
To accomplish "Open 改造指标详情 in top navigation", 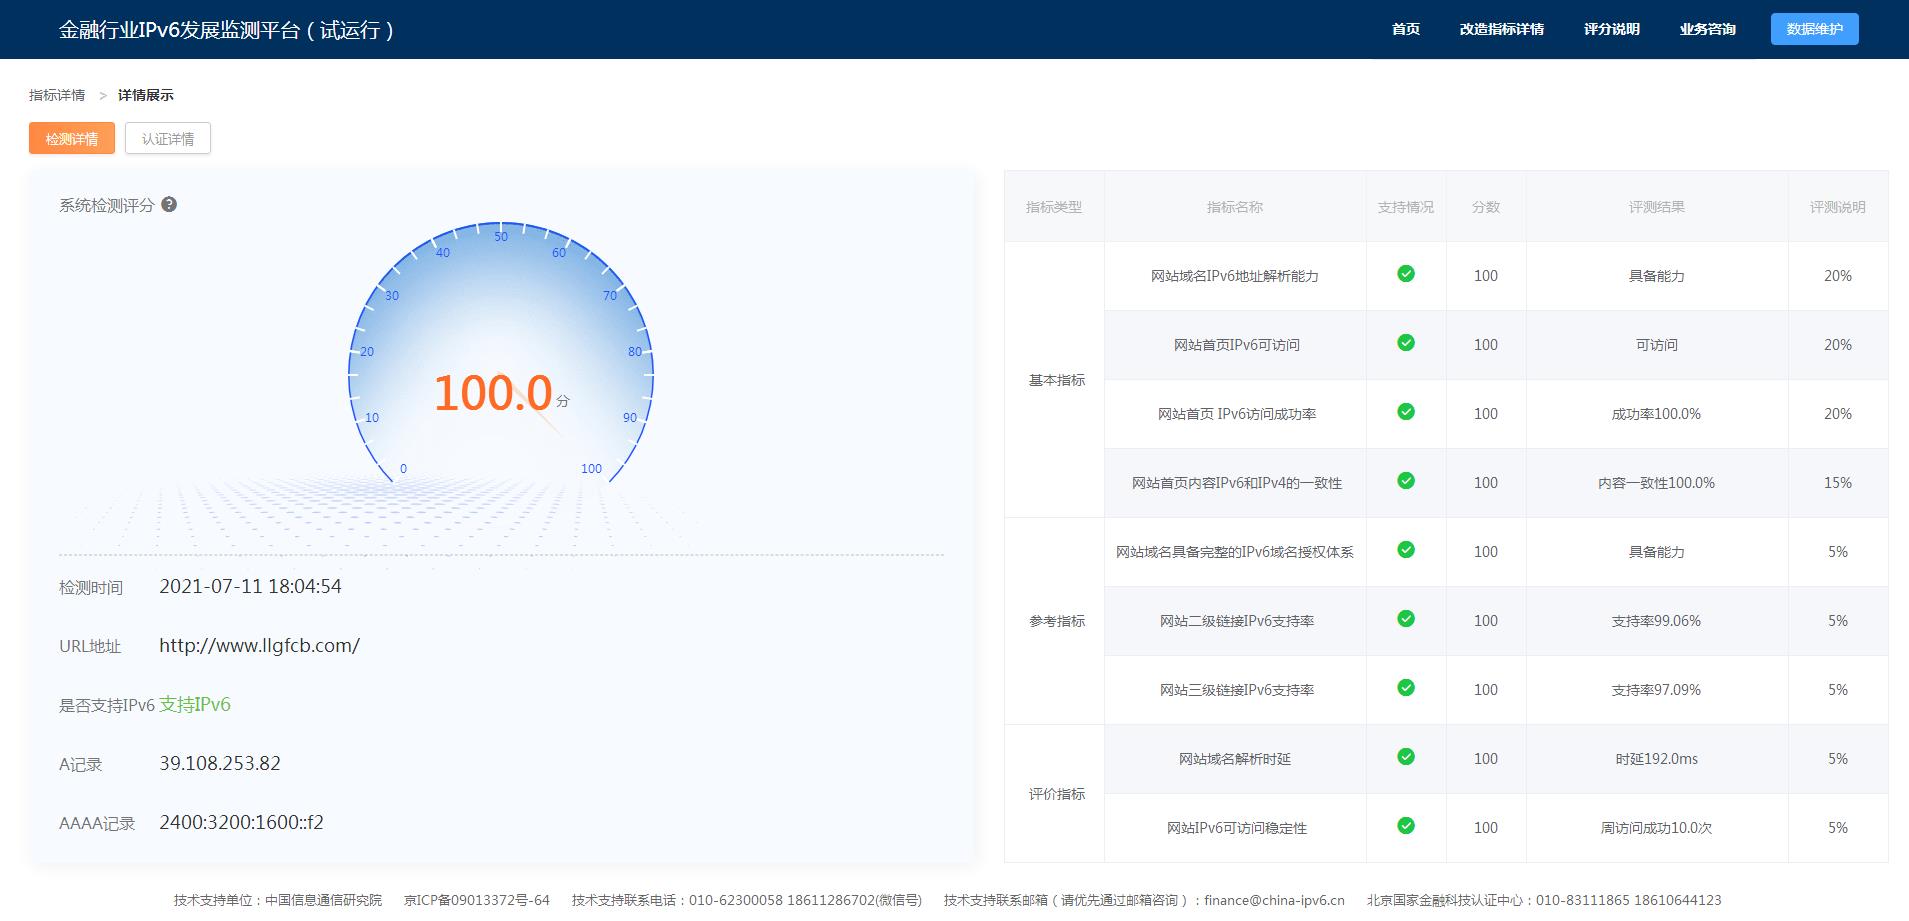I will (1501, 29).
